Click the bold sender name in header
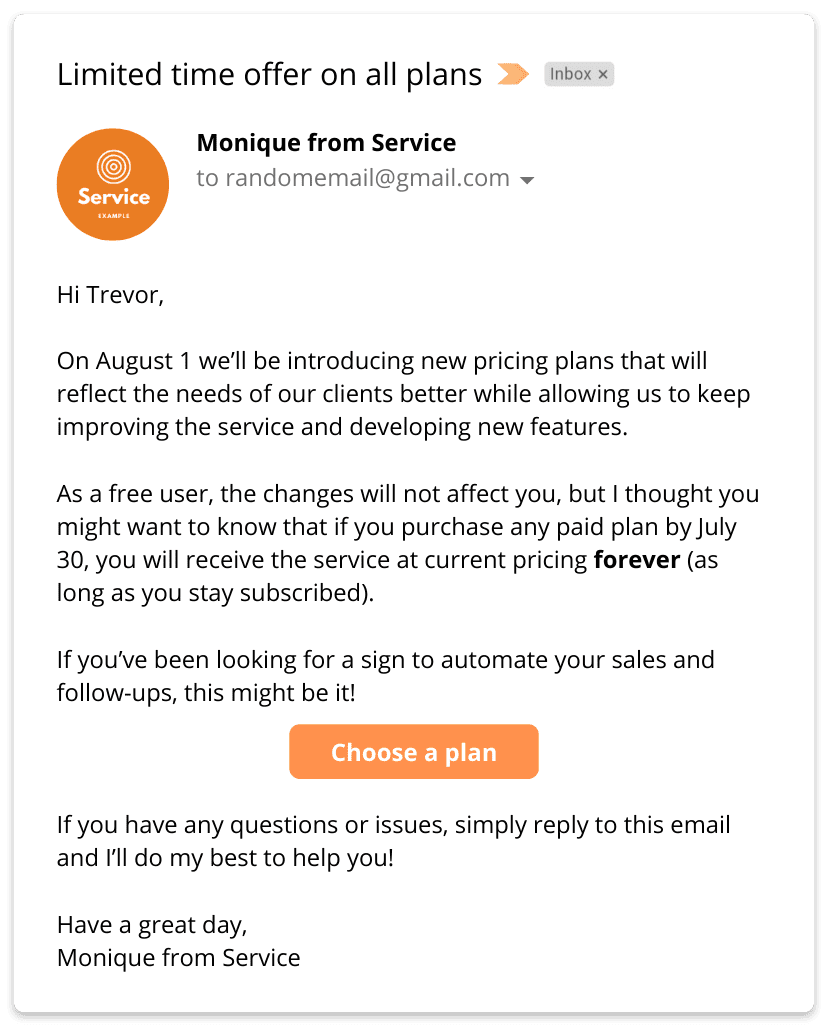The image size is (828, 1026). point(326,143)
